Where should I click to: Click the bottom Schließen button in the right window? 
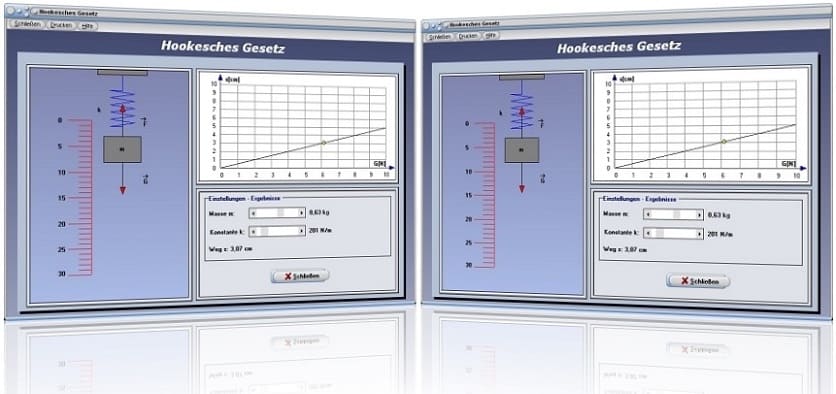(x=698, y=281)
